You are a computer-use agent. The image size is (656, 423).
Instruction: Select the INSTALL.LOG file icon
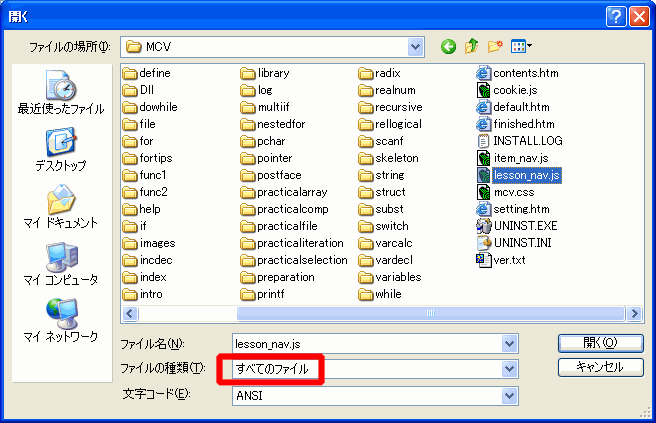point(483,141)
